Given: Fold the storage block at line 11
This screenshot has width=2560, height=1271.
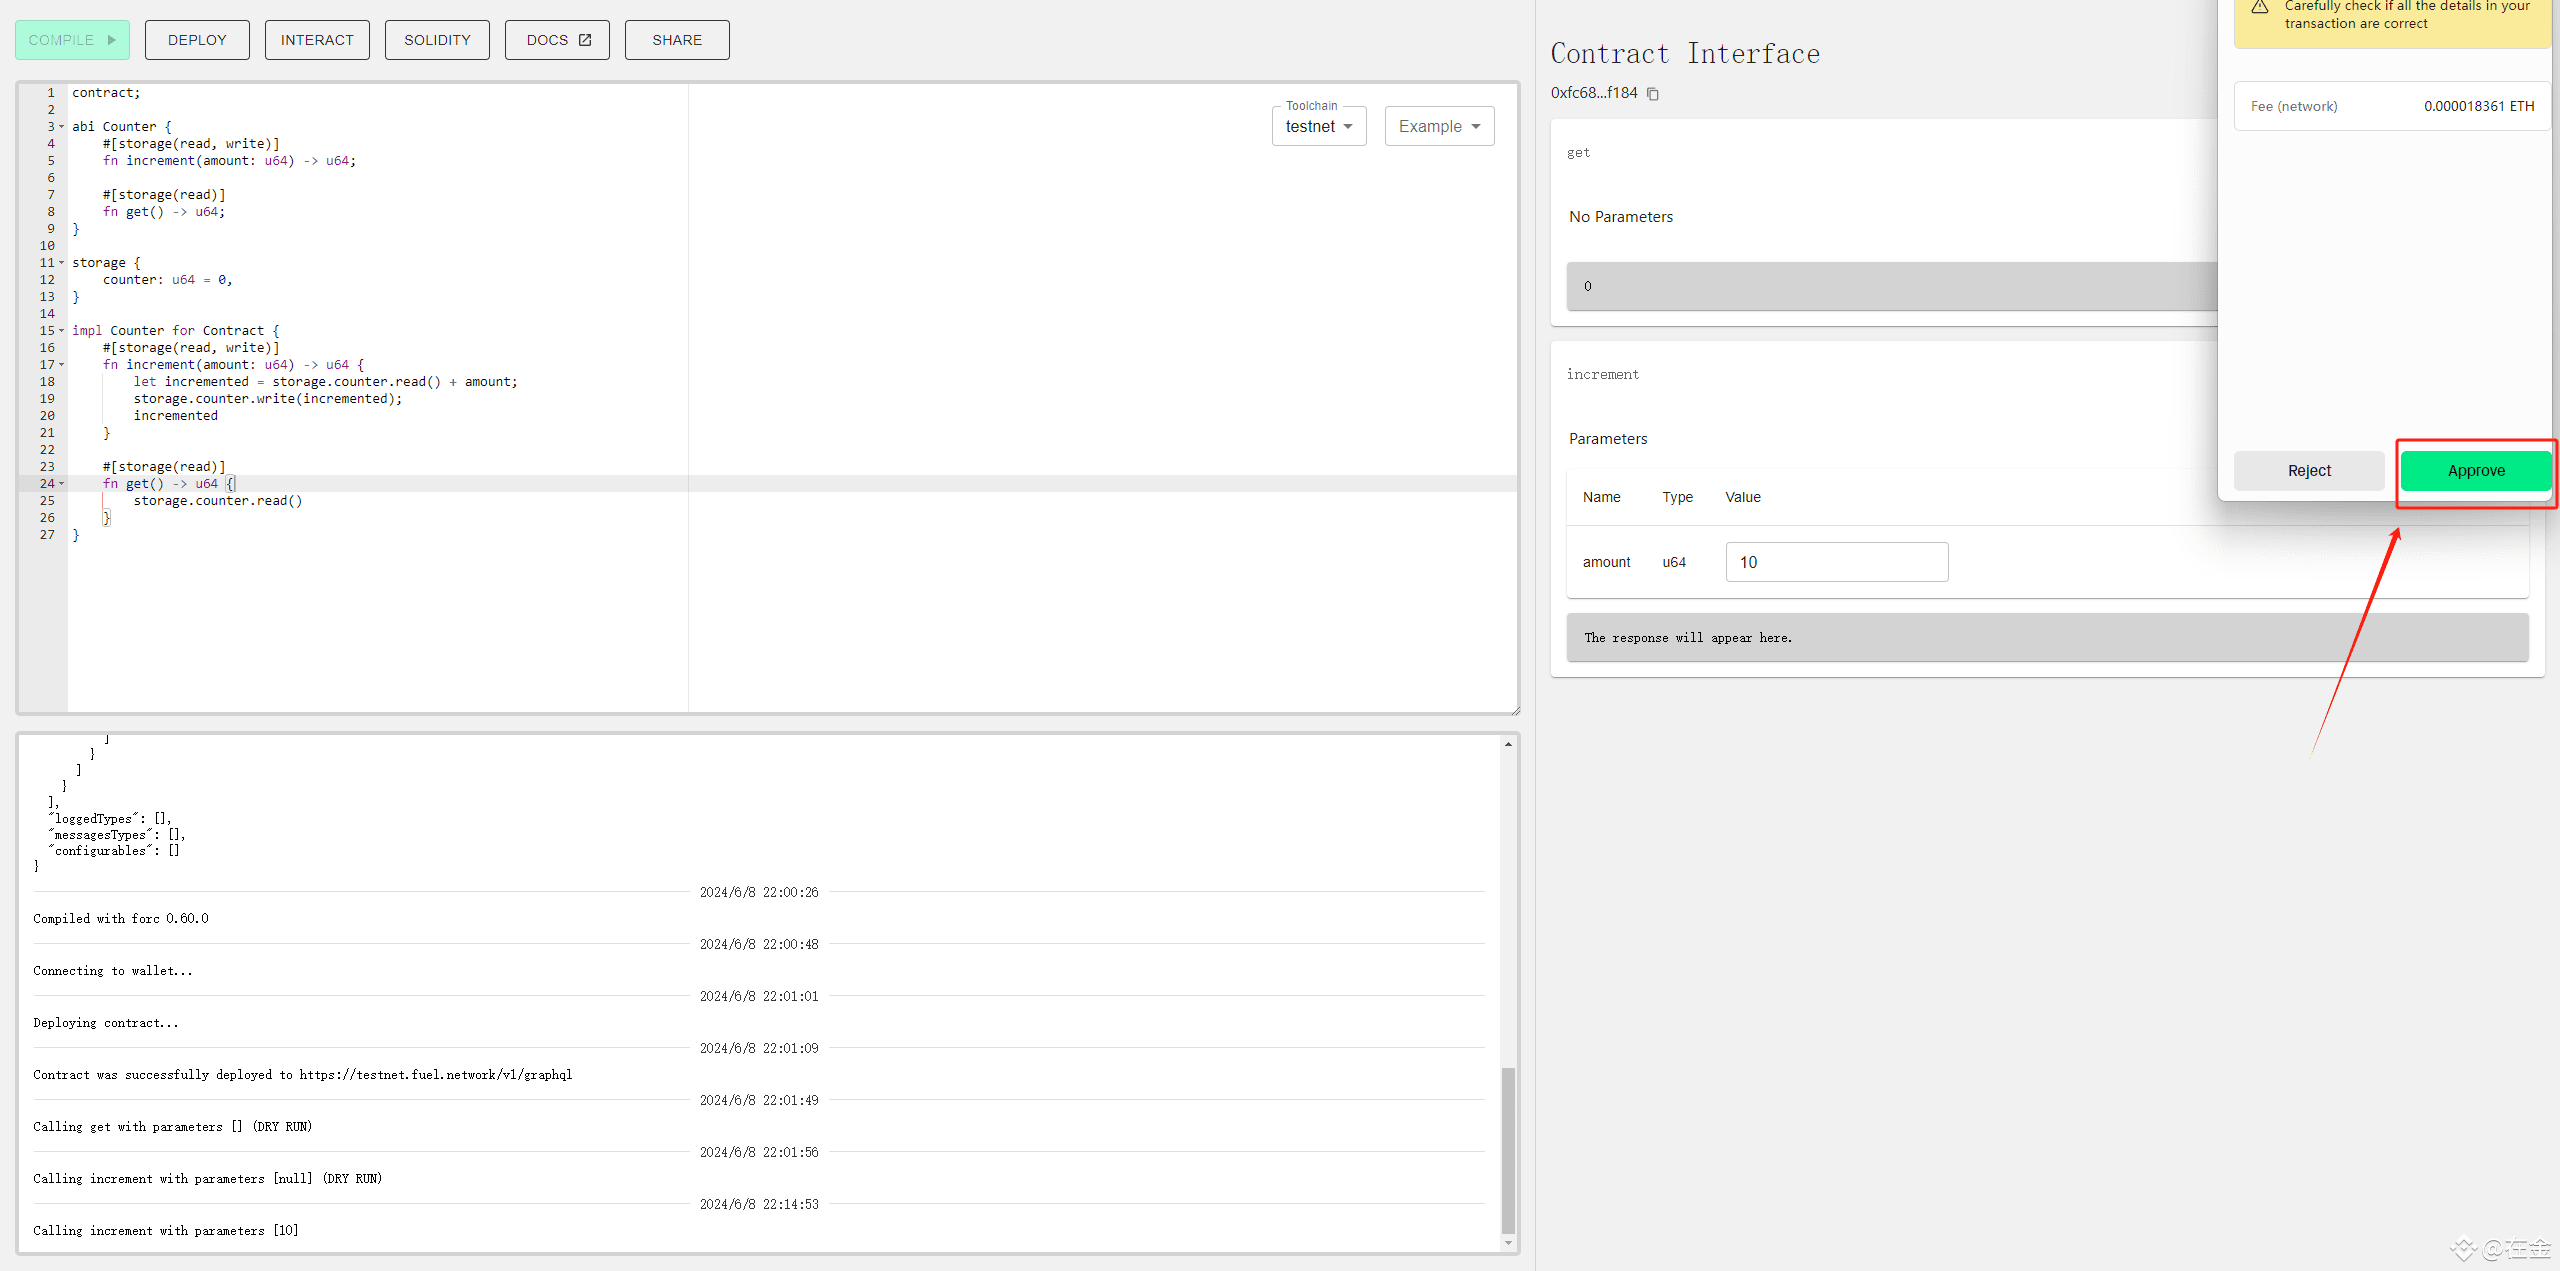Looking at the screenshot, I should tap(62, 263).
